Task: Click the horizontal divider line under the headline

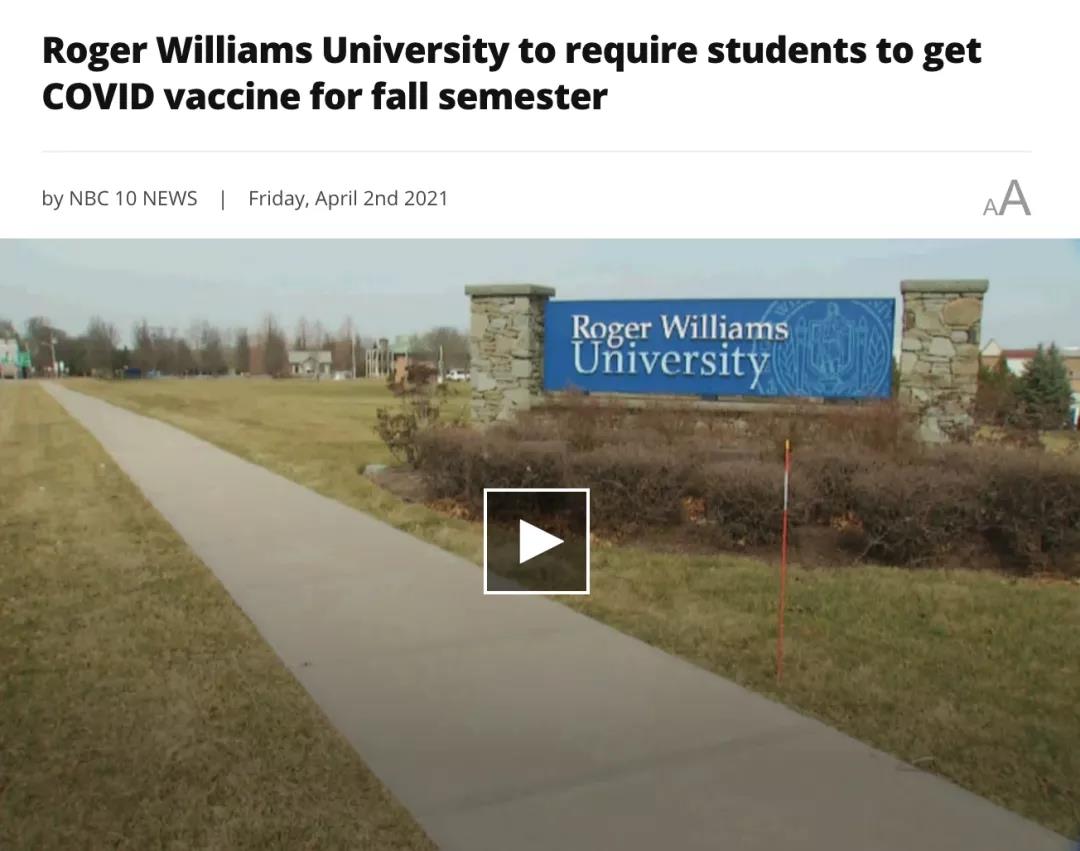Action: point(537,151)
